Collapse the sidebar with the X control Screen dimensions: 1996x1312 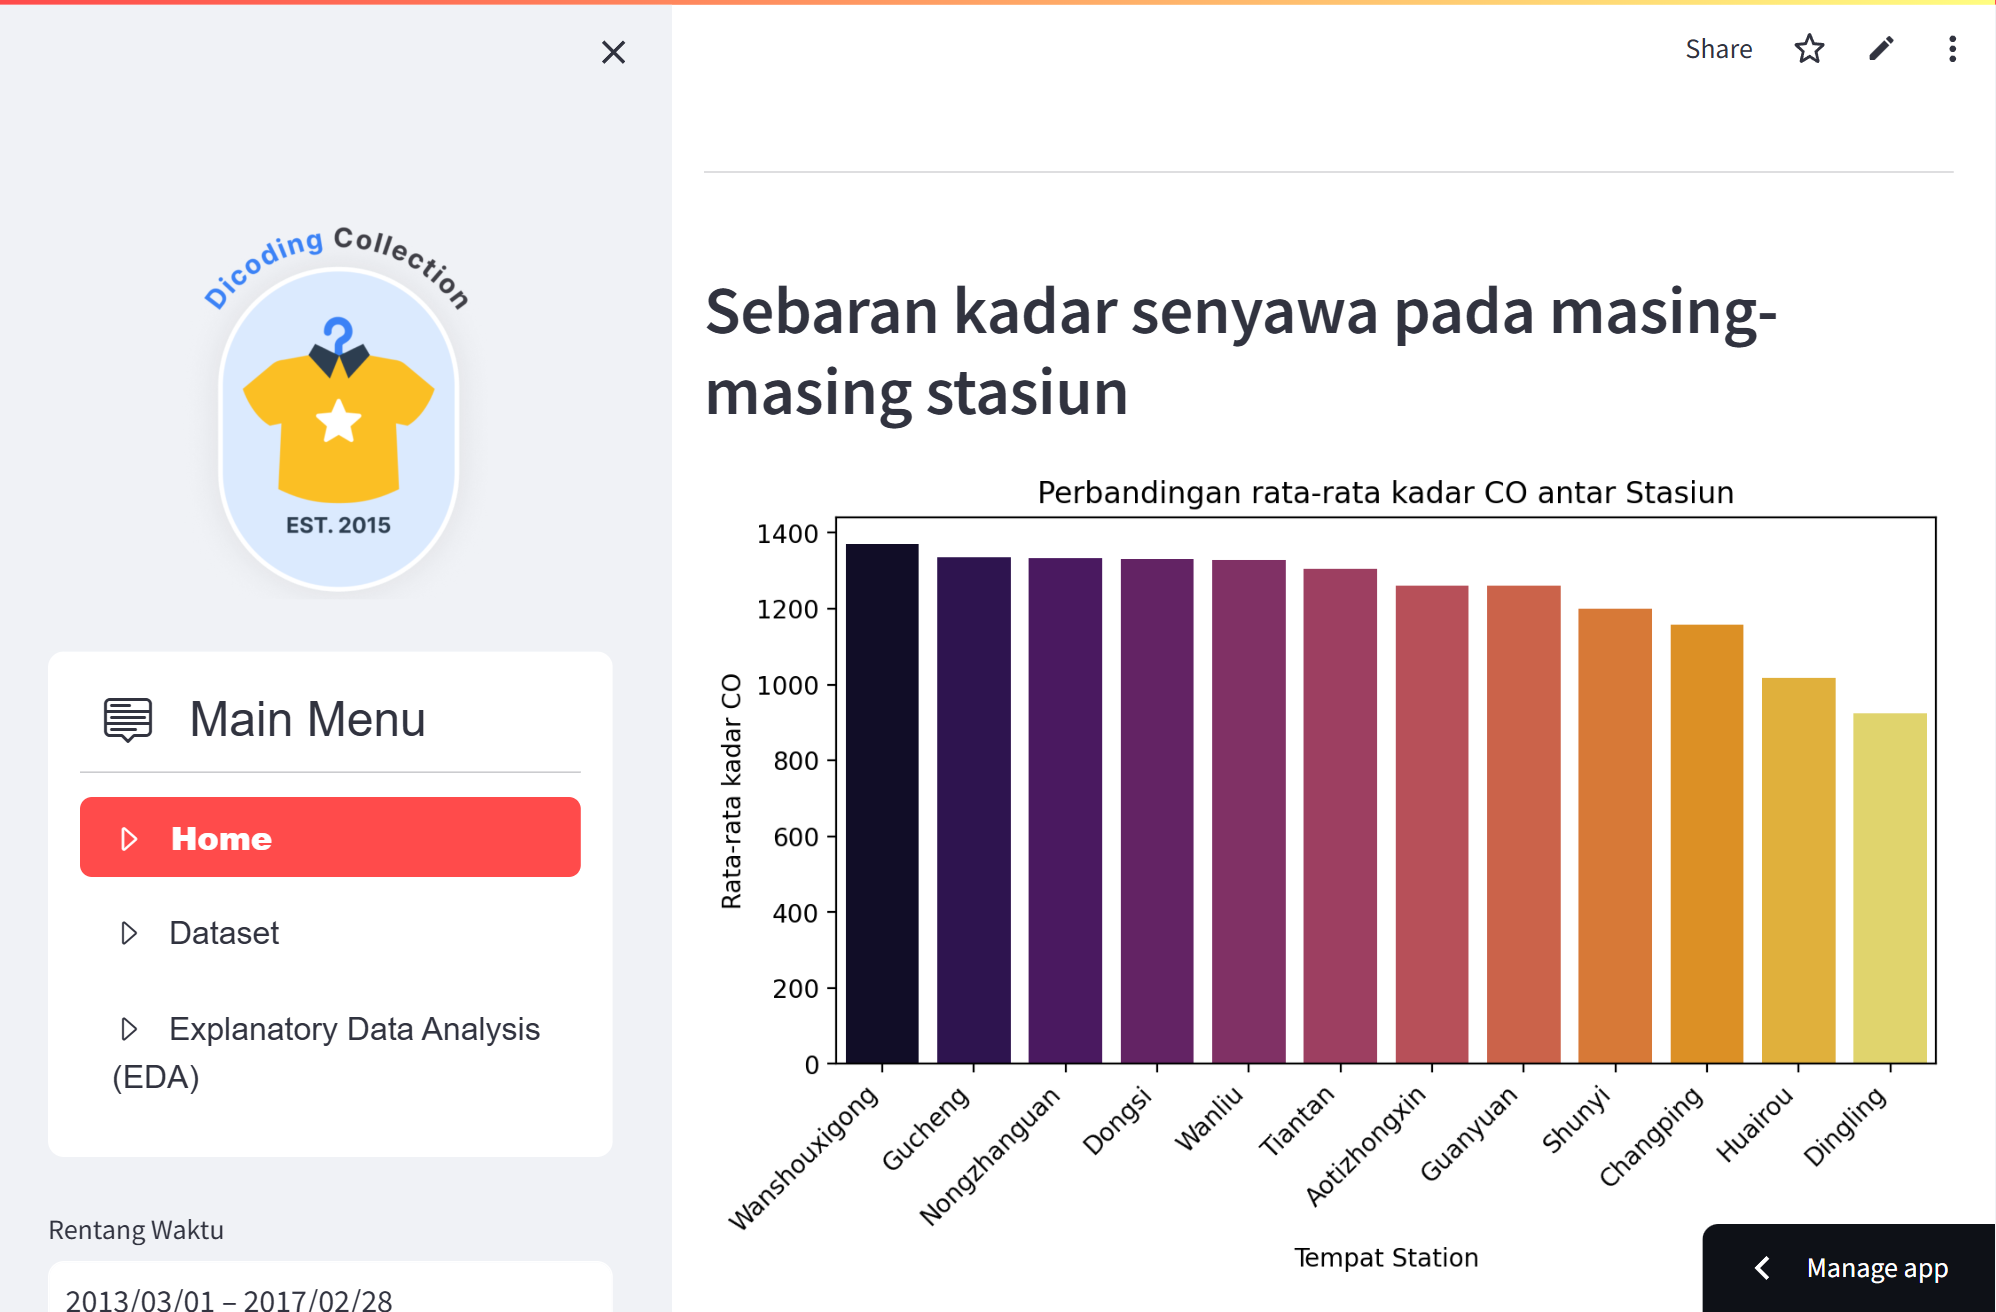coord(614,52)
